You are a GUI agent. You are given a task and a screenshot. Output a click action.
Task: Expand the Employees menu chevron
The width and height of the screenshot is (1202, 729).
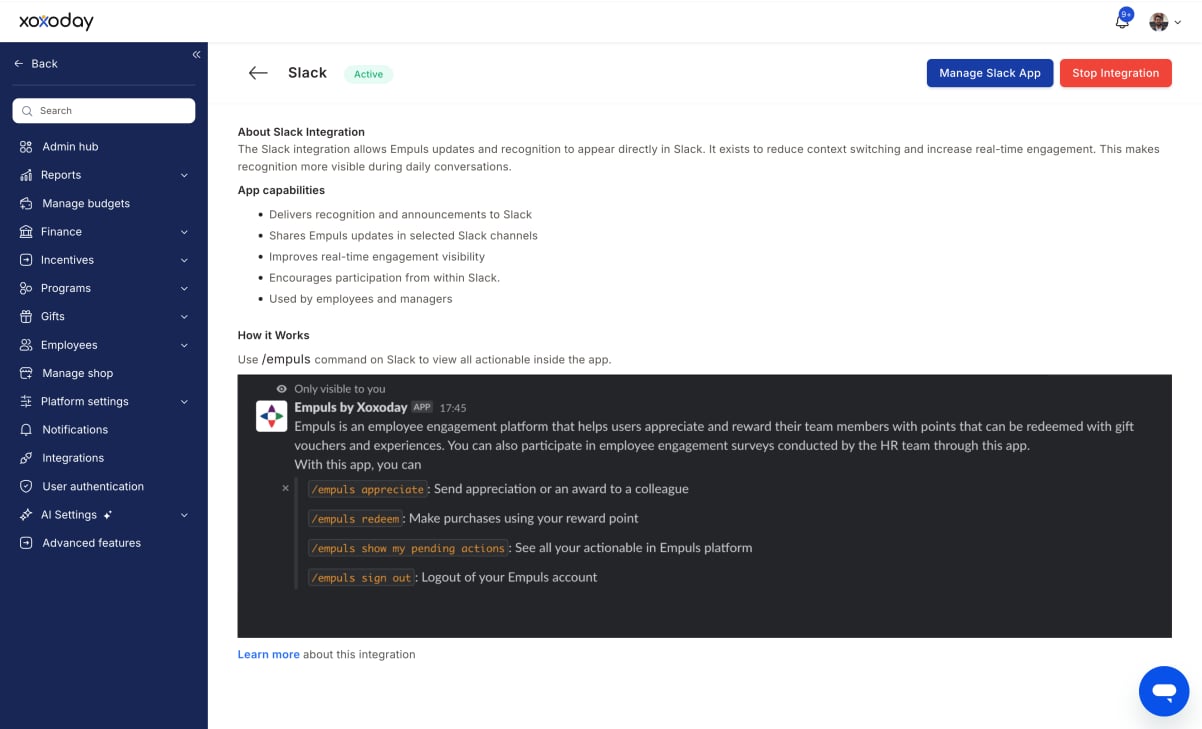(184, 345)
